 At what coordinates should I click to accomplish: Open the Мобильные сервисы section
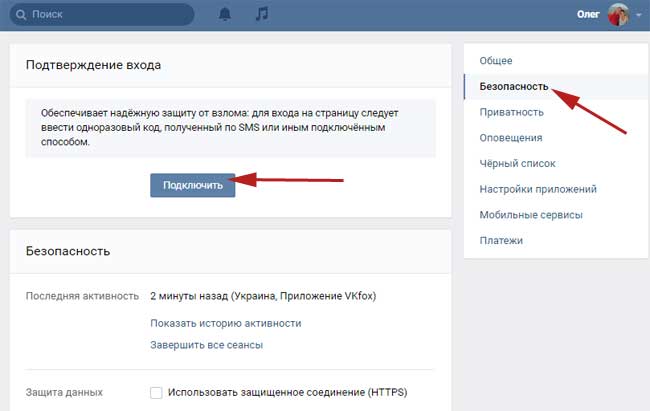coord(531,215)
